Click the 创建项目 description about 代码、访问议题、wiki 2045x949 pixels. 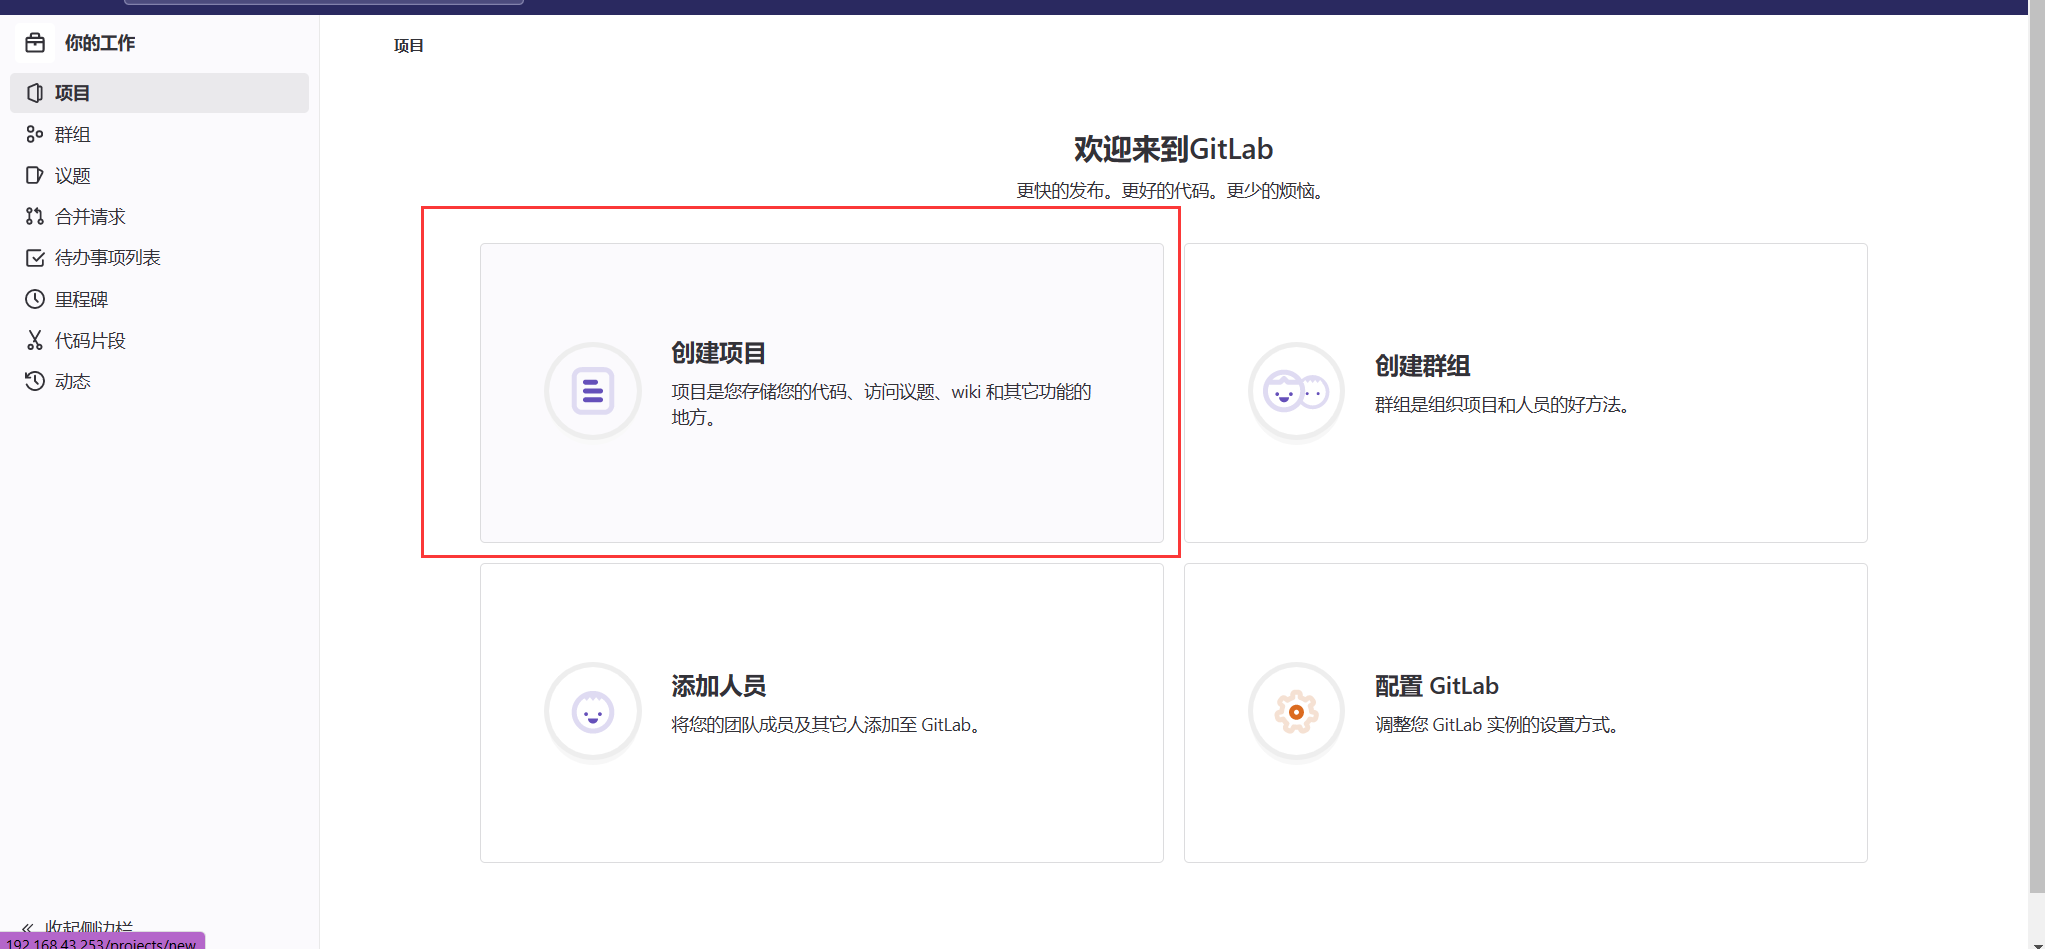pyautogui.click(x=881, y=404)
